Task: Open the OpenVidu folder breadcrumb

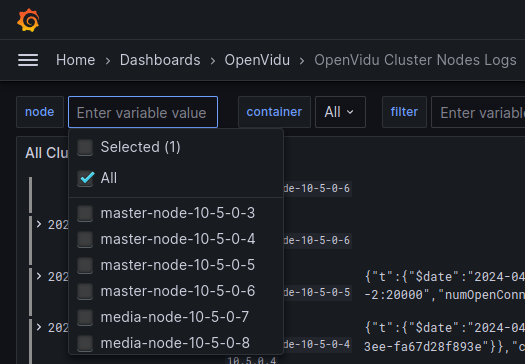Action: (x=257, y=60)
